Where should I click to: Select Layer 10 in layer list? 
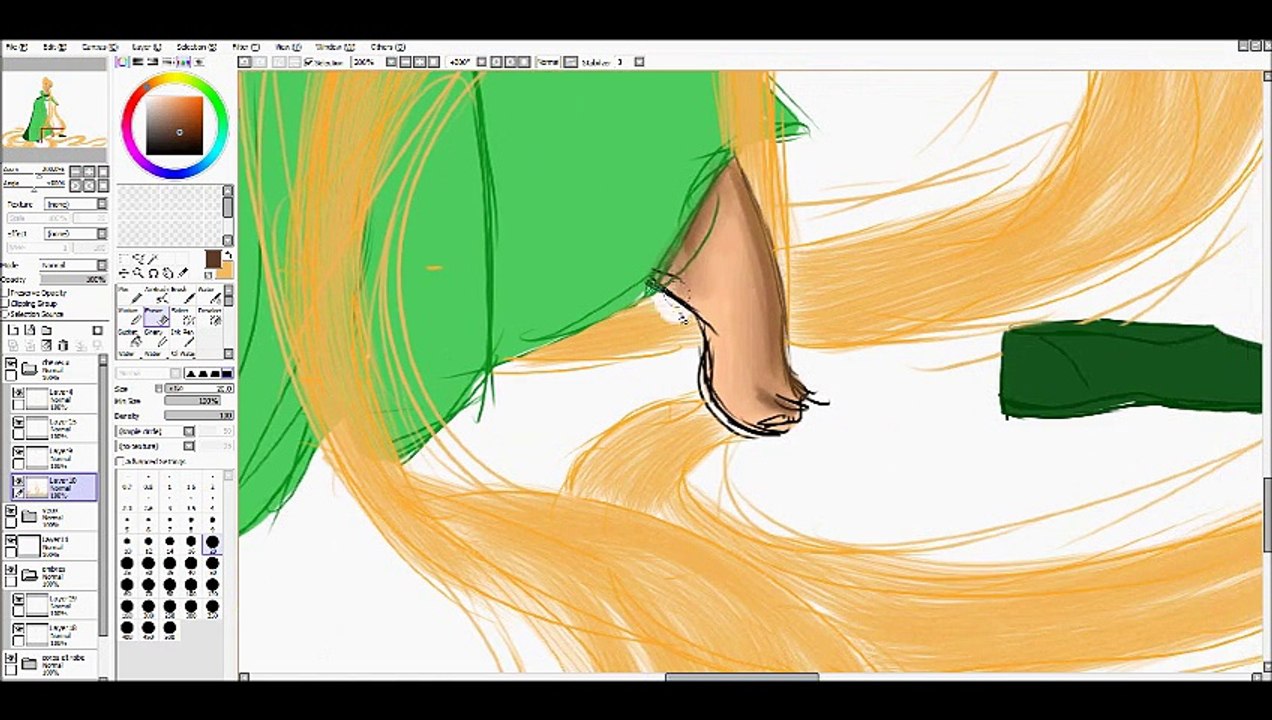click(x=55, y=487)
